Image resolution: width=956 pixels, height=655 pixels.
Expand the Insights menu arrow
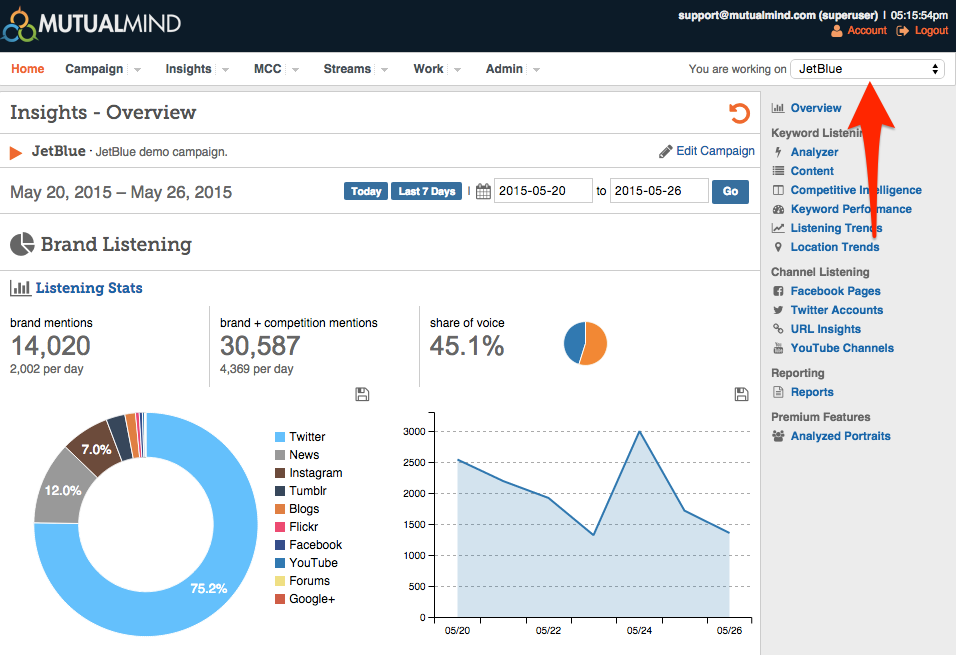(x=225, y=70)
